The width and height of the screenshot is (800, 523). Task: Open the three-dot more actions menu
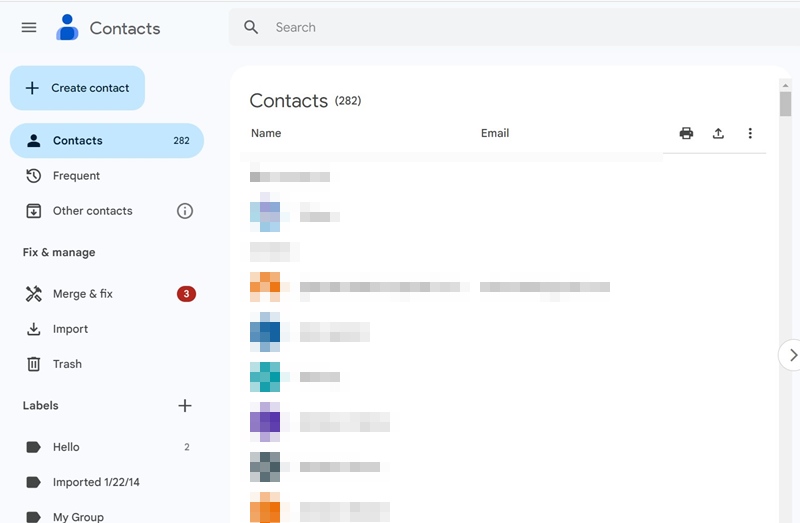[x=750, y=133]
